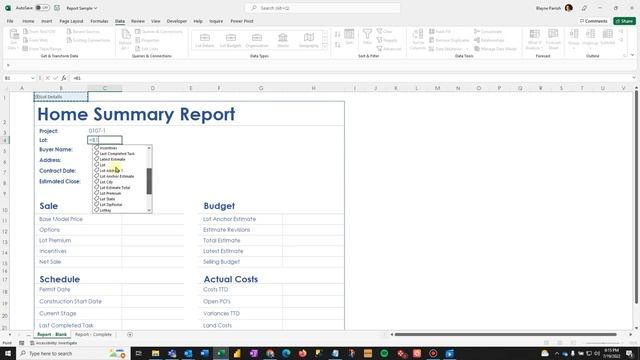Viewport: 640px width, 360px height.
Task: Click the Comments button
Action: click(x=593, y=21)
